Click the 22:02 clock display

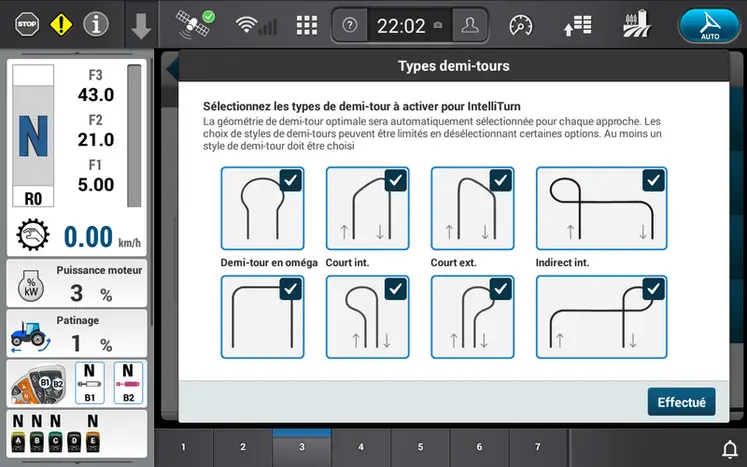(x=402, y=26)
